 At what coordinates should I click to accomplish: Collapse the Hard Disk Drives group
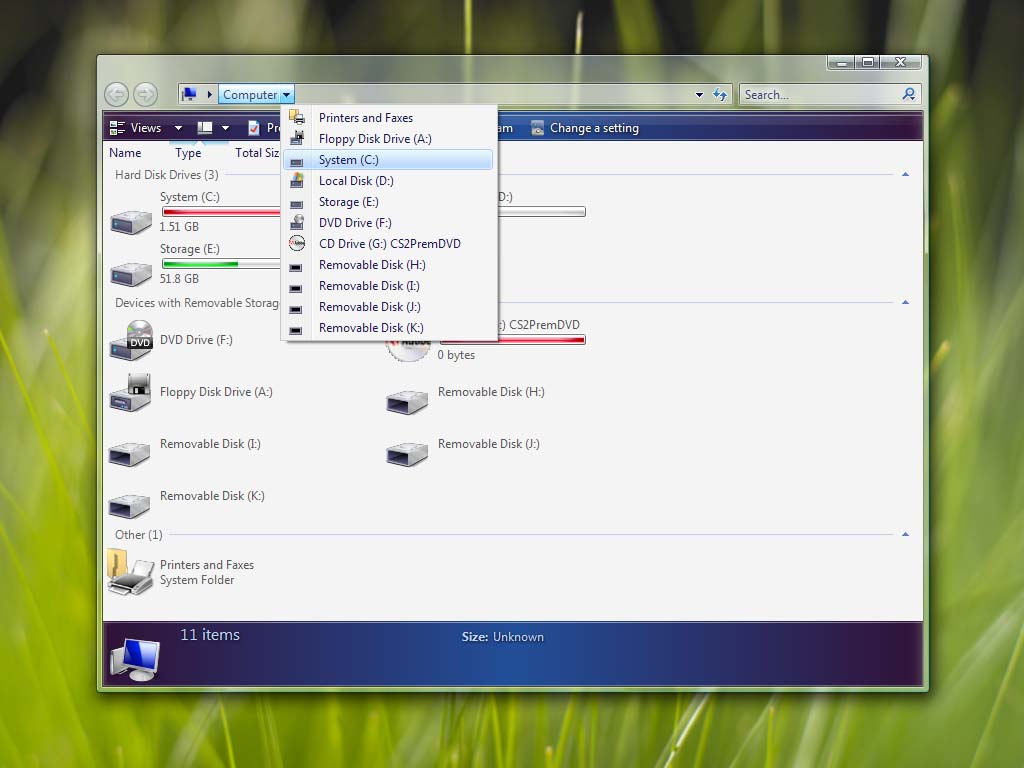tap(905, 174)
